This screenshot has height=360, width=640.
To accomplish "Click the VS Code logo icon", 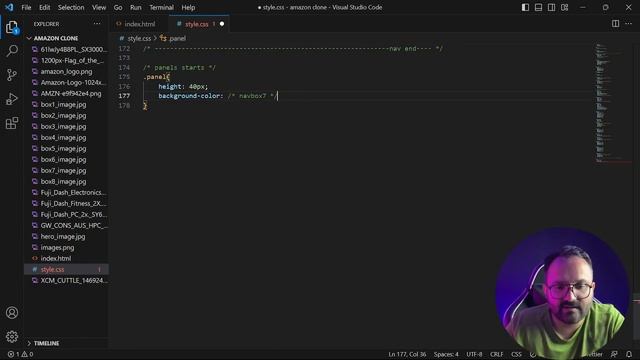I will point(9,7).
